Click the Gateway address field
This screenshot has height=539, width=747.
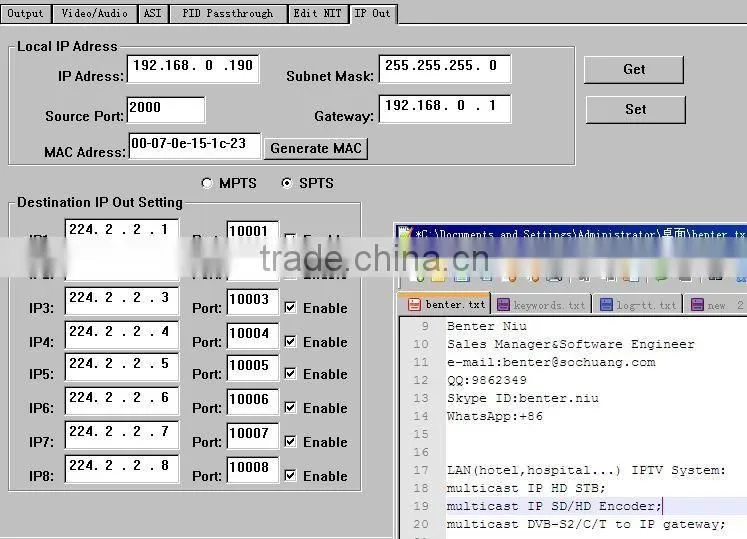445,109
